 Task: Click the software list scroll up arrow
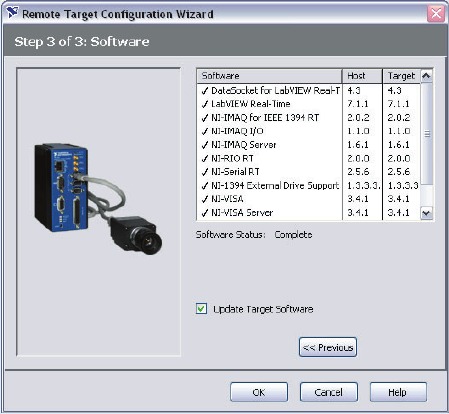(x=426, y=76)
